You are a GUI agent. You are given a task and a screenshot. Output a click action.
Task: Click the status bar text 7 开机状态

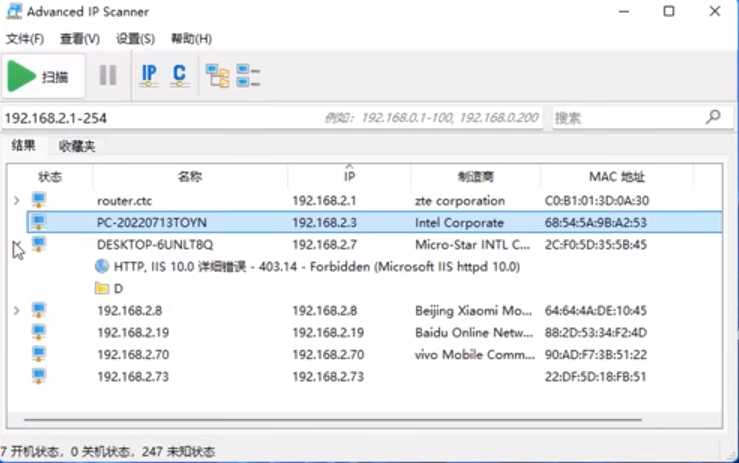click(x=31, y=452)
